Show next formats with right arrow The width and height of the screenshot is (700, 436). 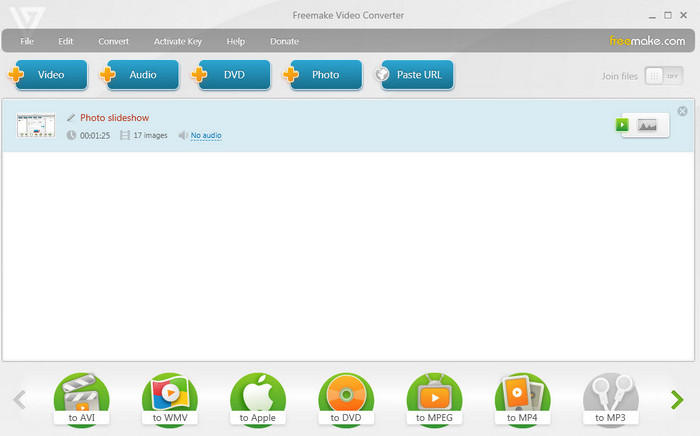pos(677,399)
